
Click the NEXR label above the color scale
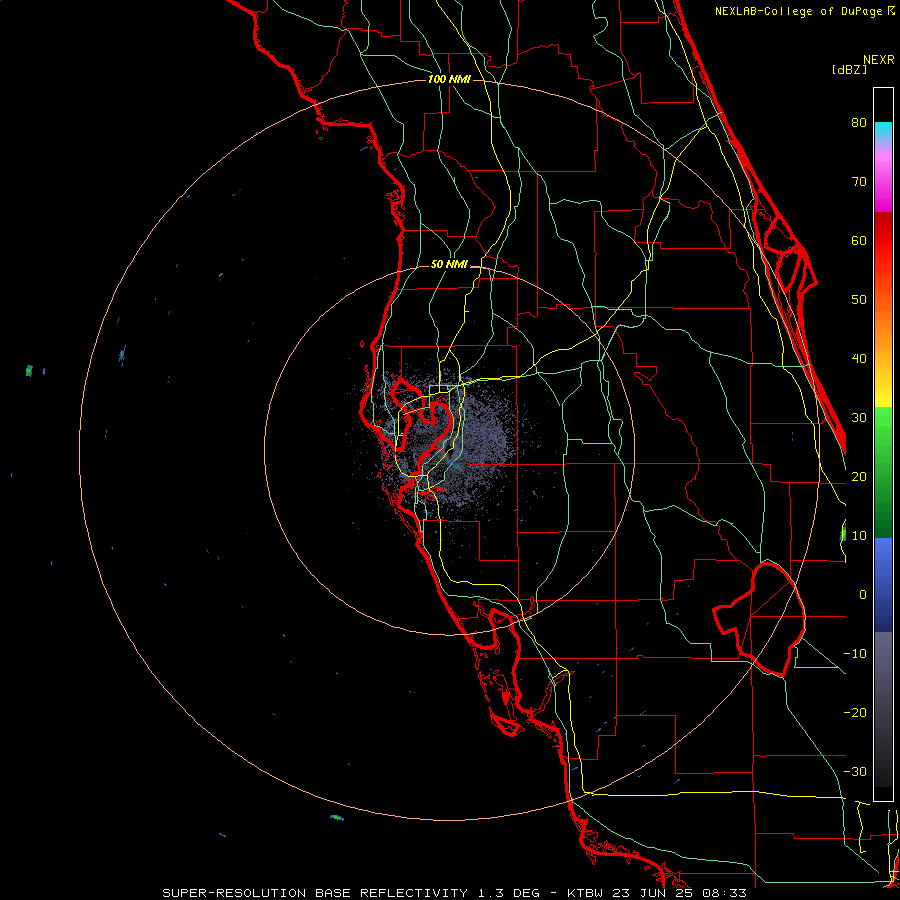(x=878, y=60)
